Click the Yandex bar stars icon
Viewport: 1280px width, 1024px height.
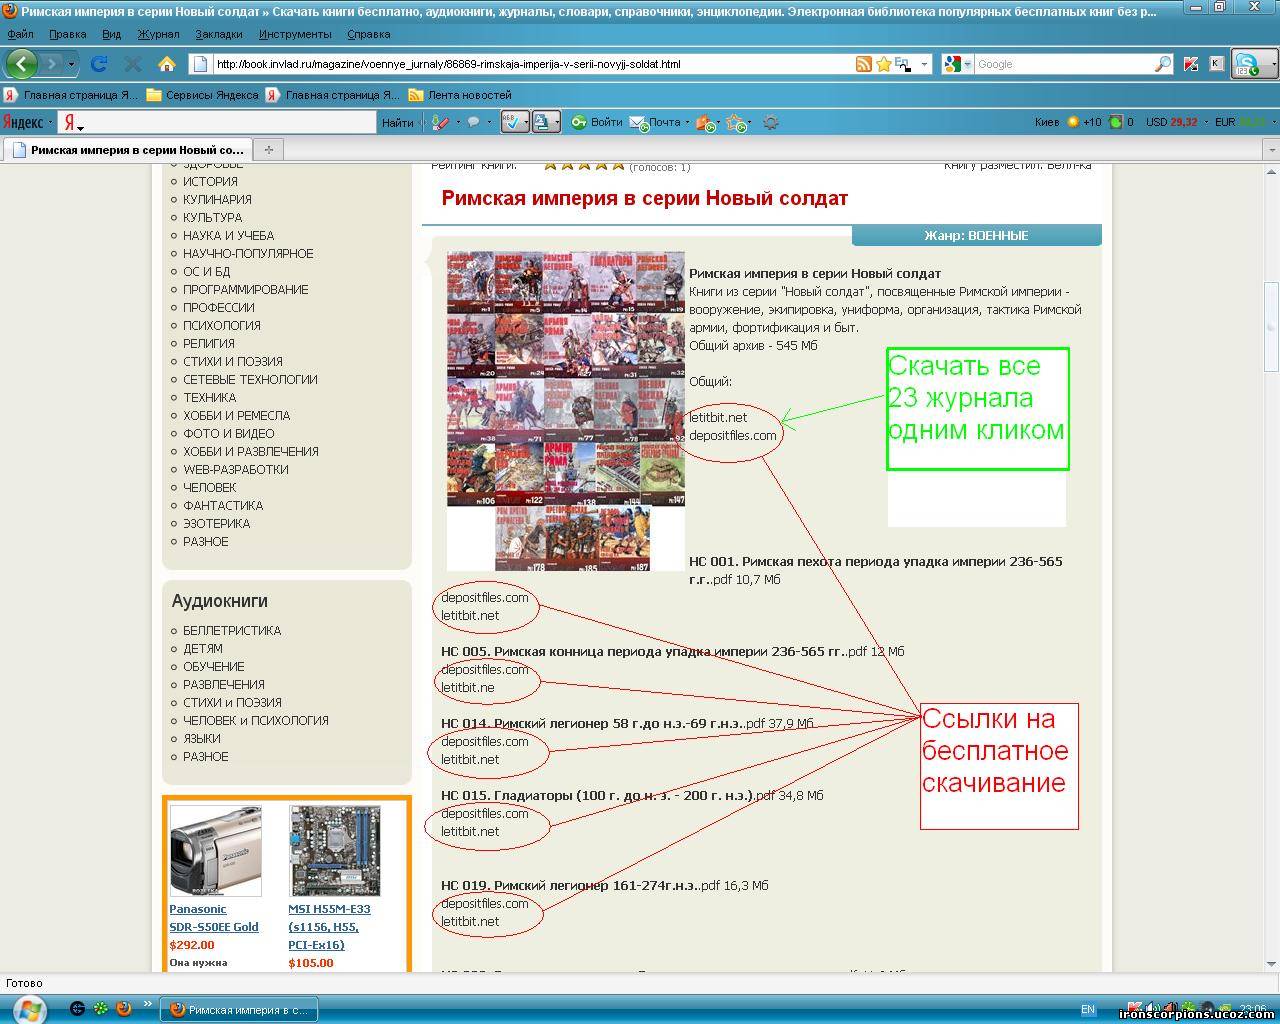point(737,122)
